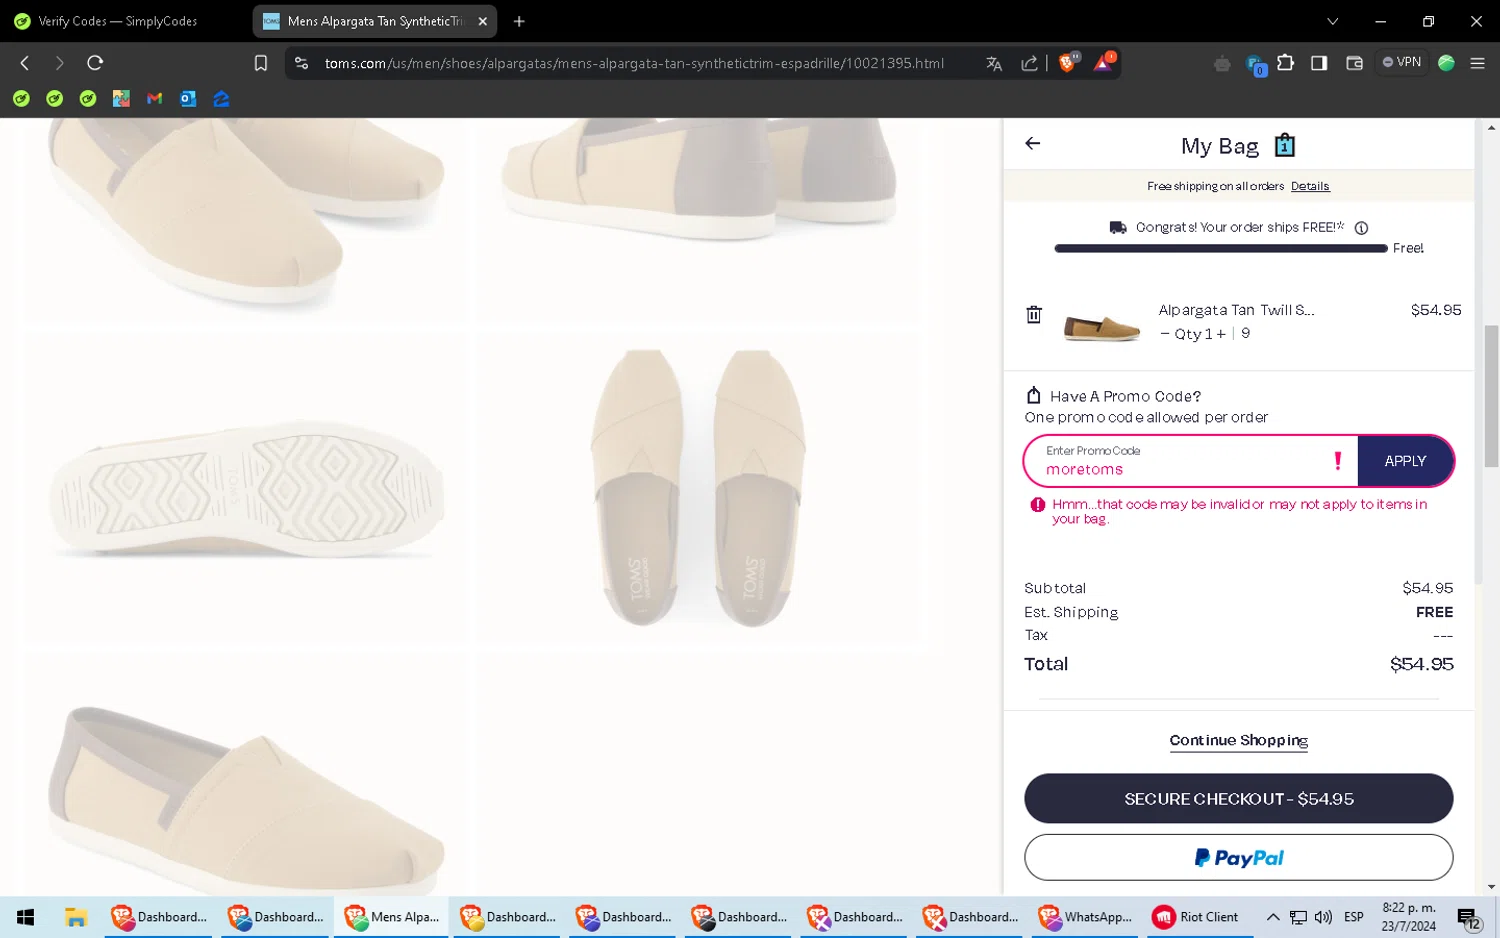Click the free shipping progress bar
This screenshot has width=1500, height=938.
tap(1220, 248)
